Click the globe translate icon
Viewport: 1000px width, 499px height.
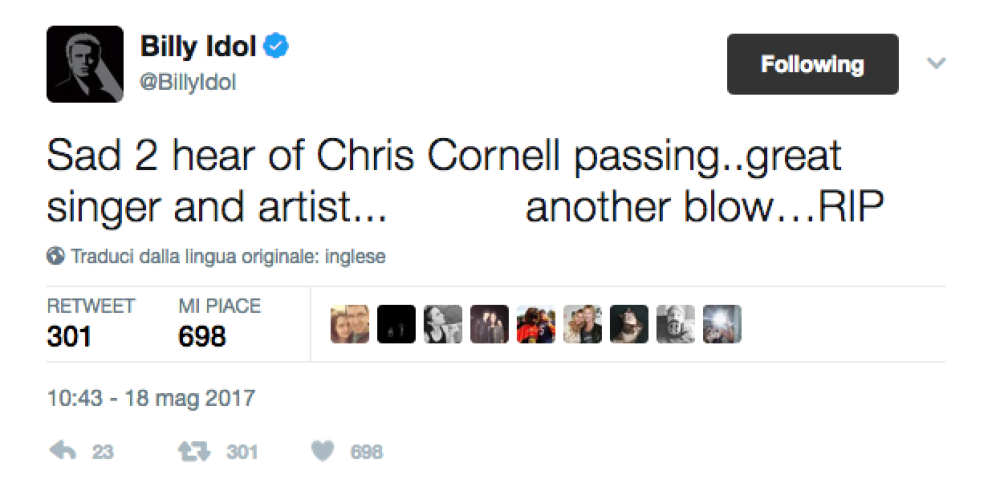coord(56,257)
